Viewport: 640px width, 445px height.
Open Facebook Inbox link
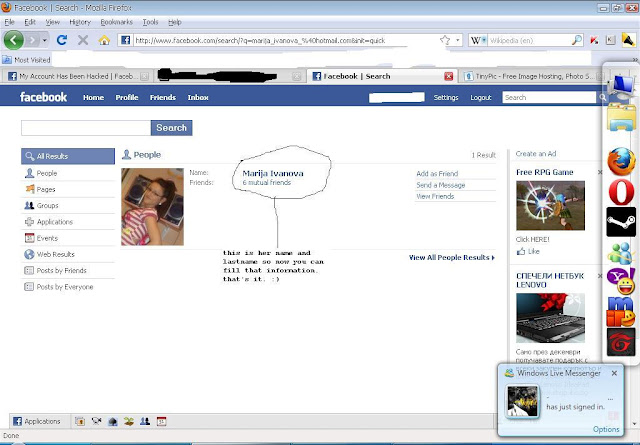click(x=198, y=97)
